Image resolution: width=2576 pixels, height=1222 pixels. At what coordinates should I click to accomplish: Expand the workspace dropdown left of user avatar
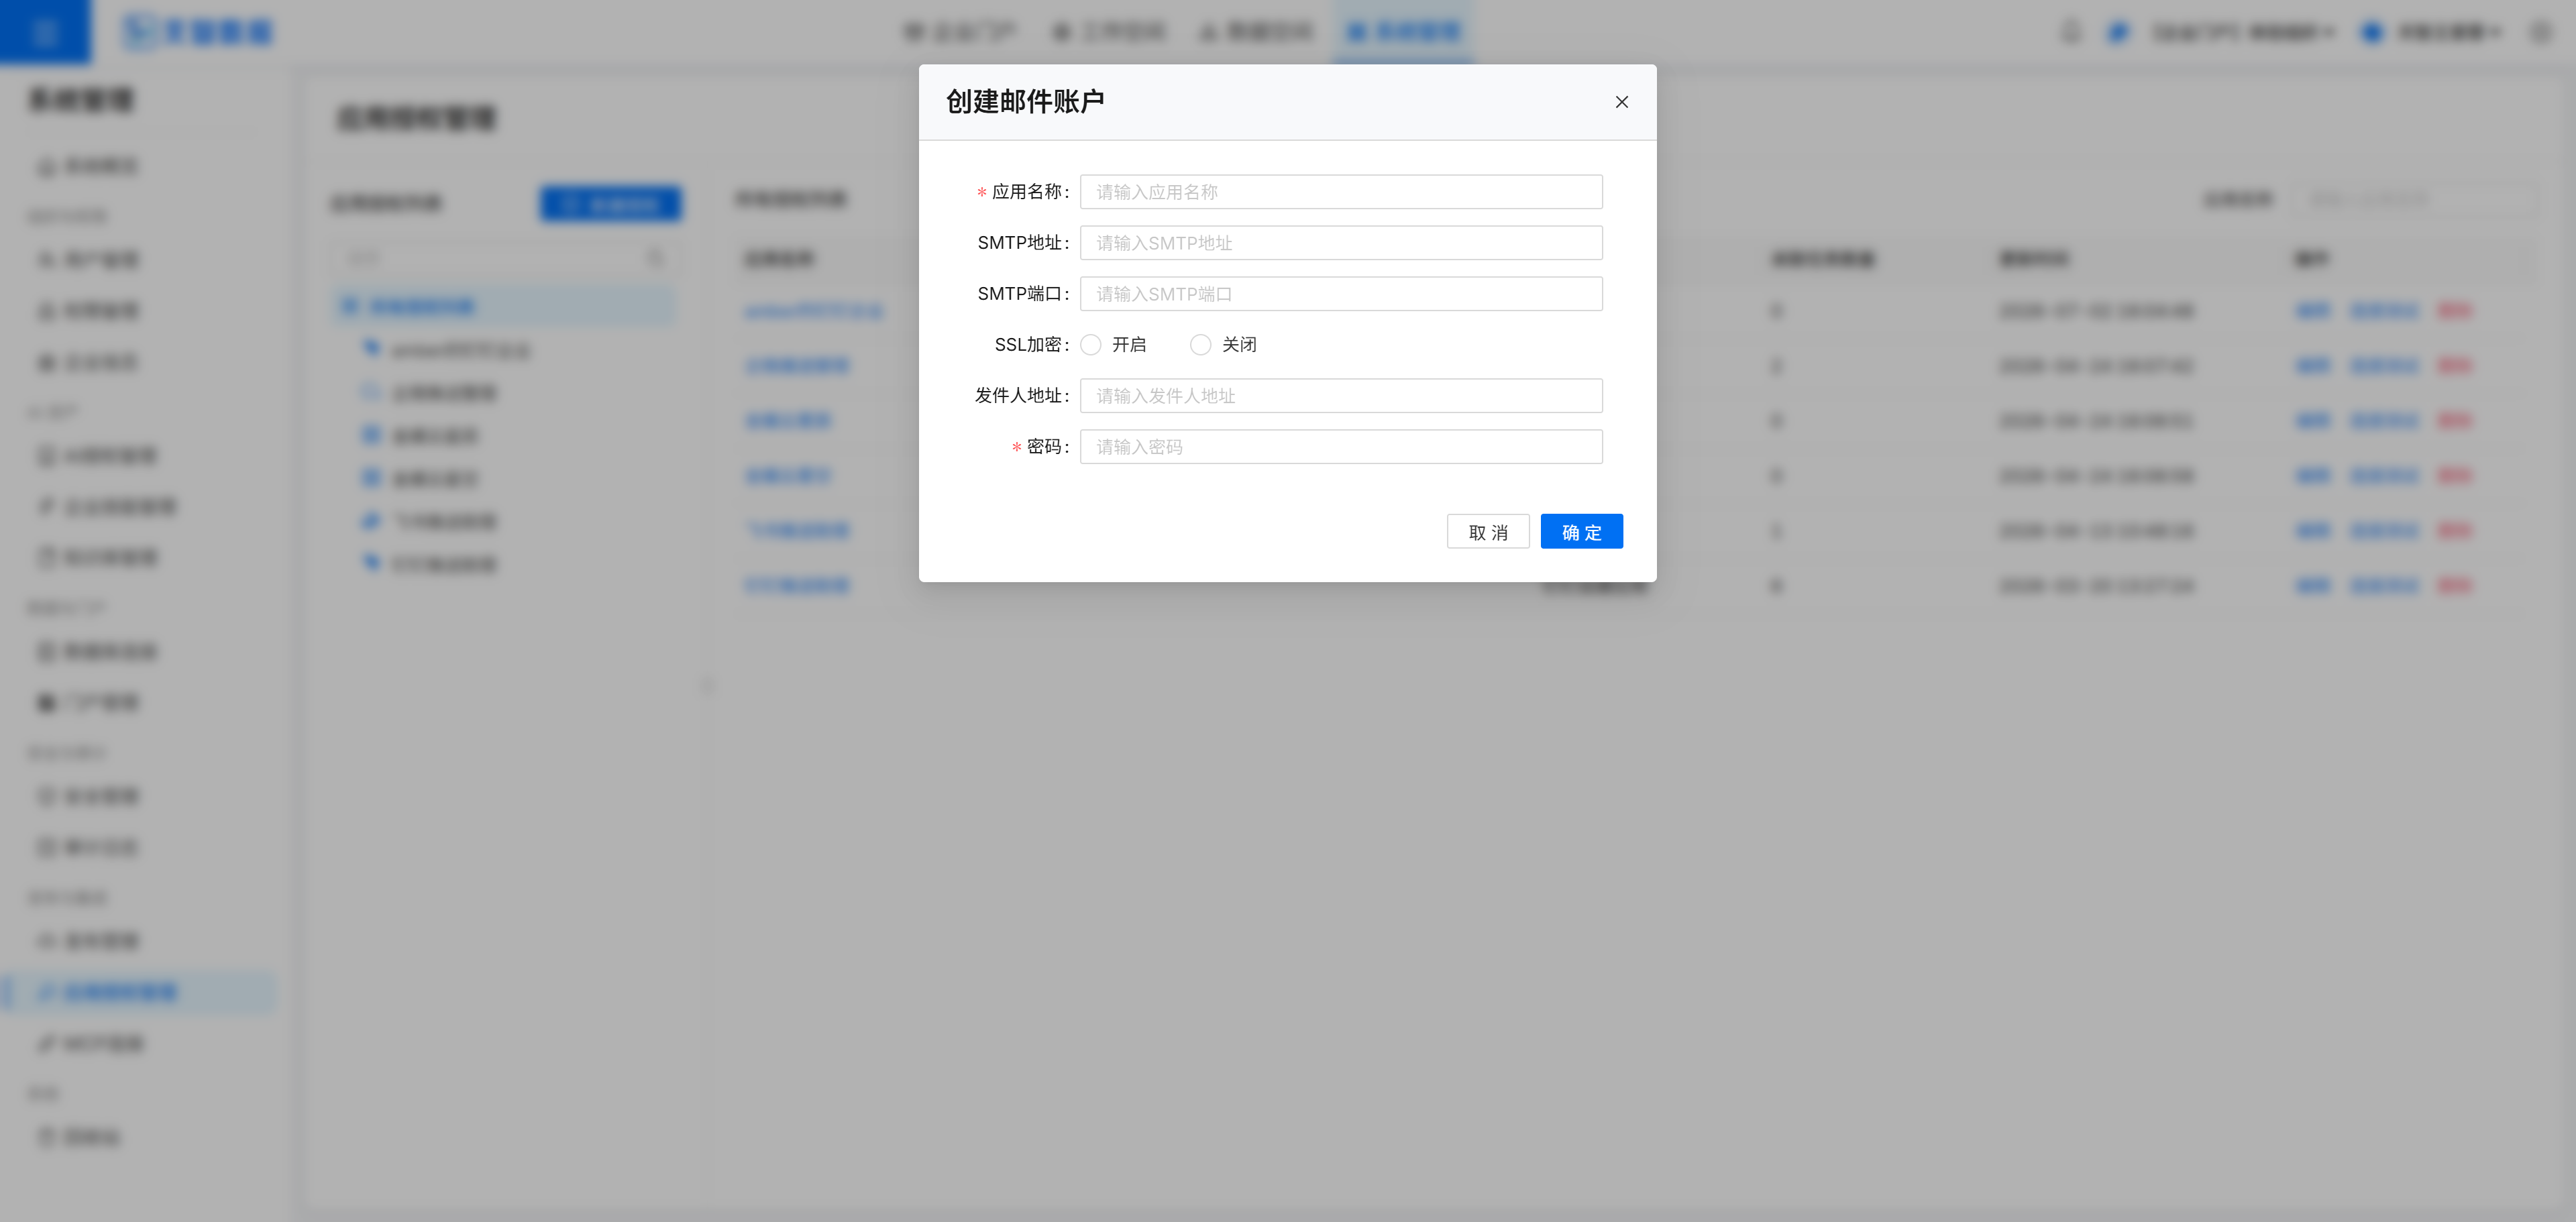(x=2243, y=32)
